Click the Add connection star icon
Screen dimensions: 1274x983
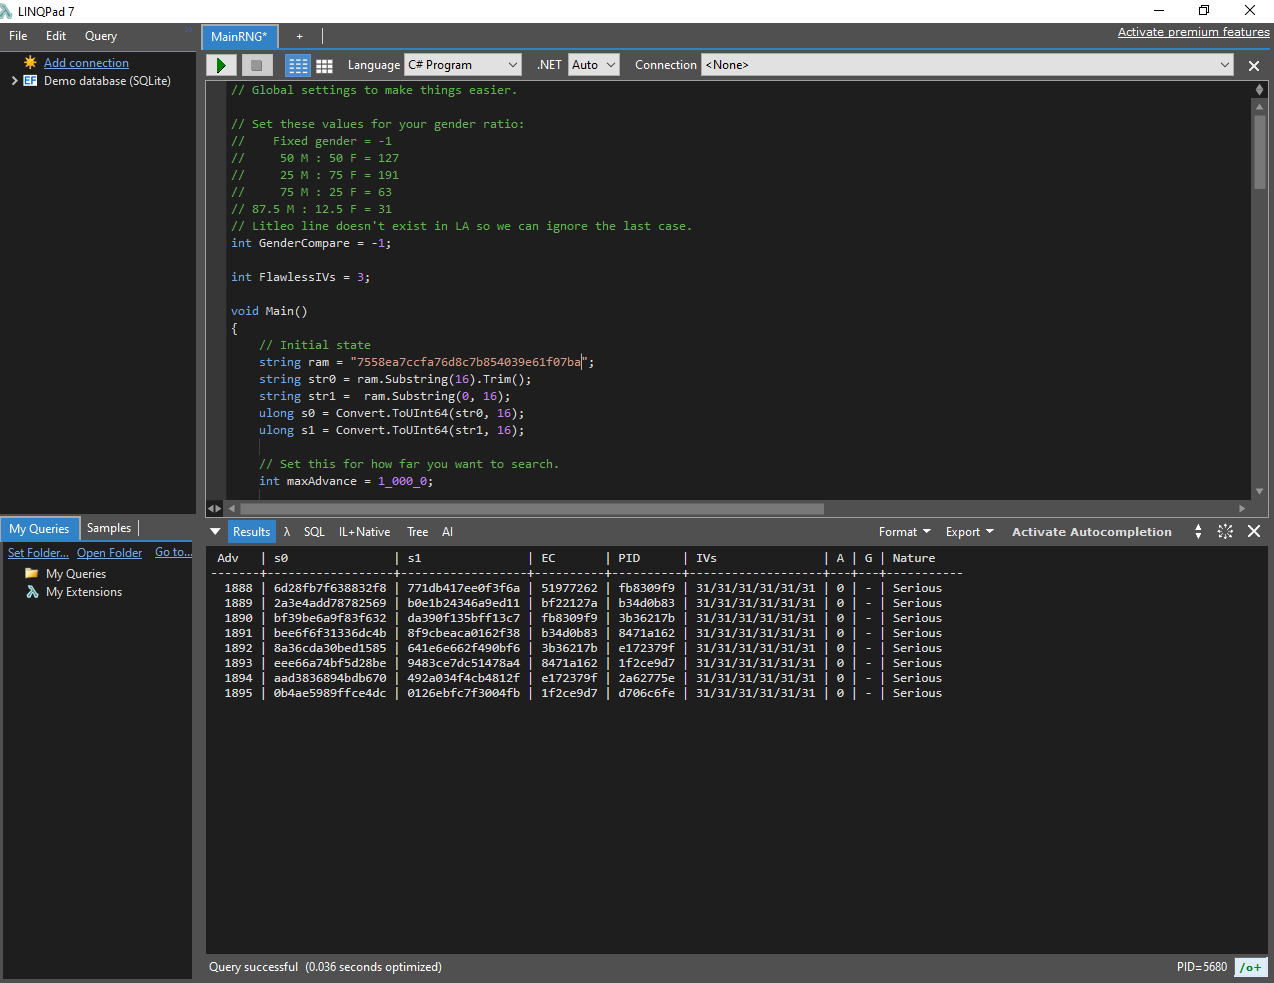tap(30, 62)
